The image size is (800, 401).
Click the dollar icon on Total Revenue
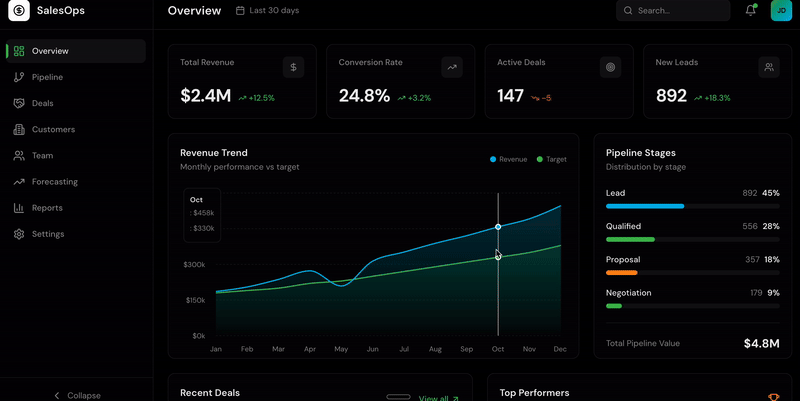point(293,67)
